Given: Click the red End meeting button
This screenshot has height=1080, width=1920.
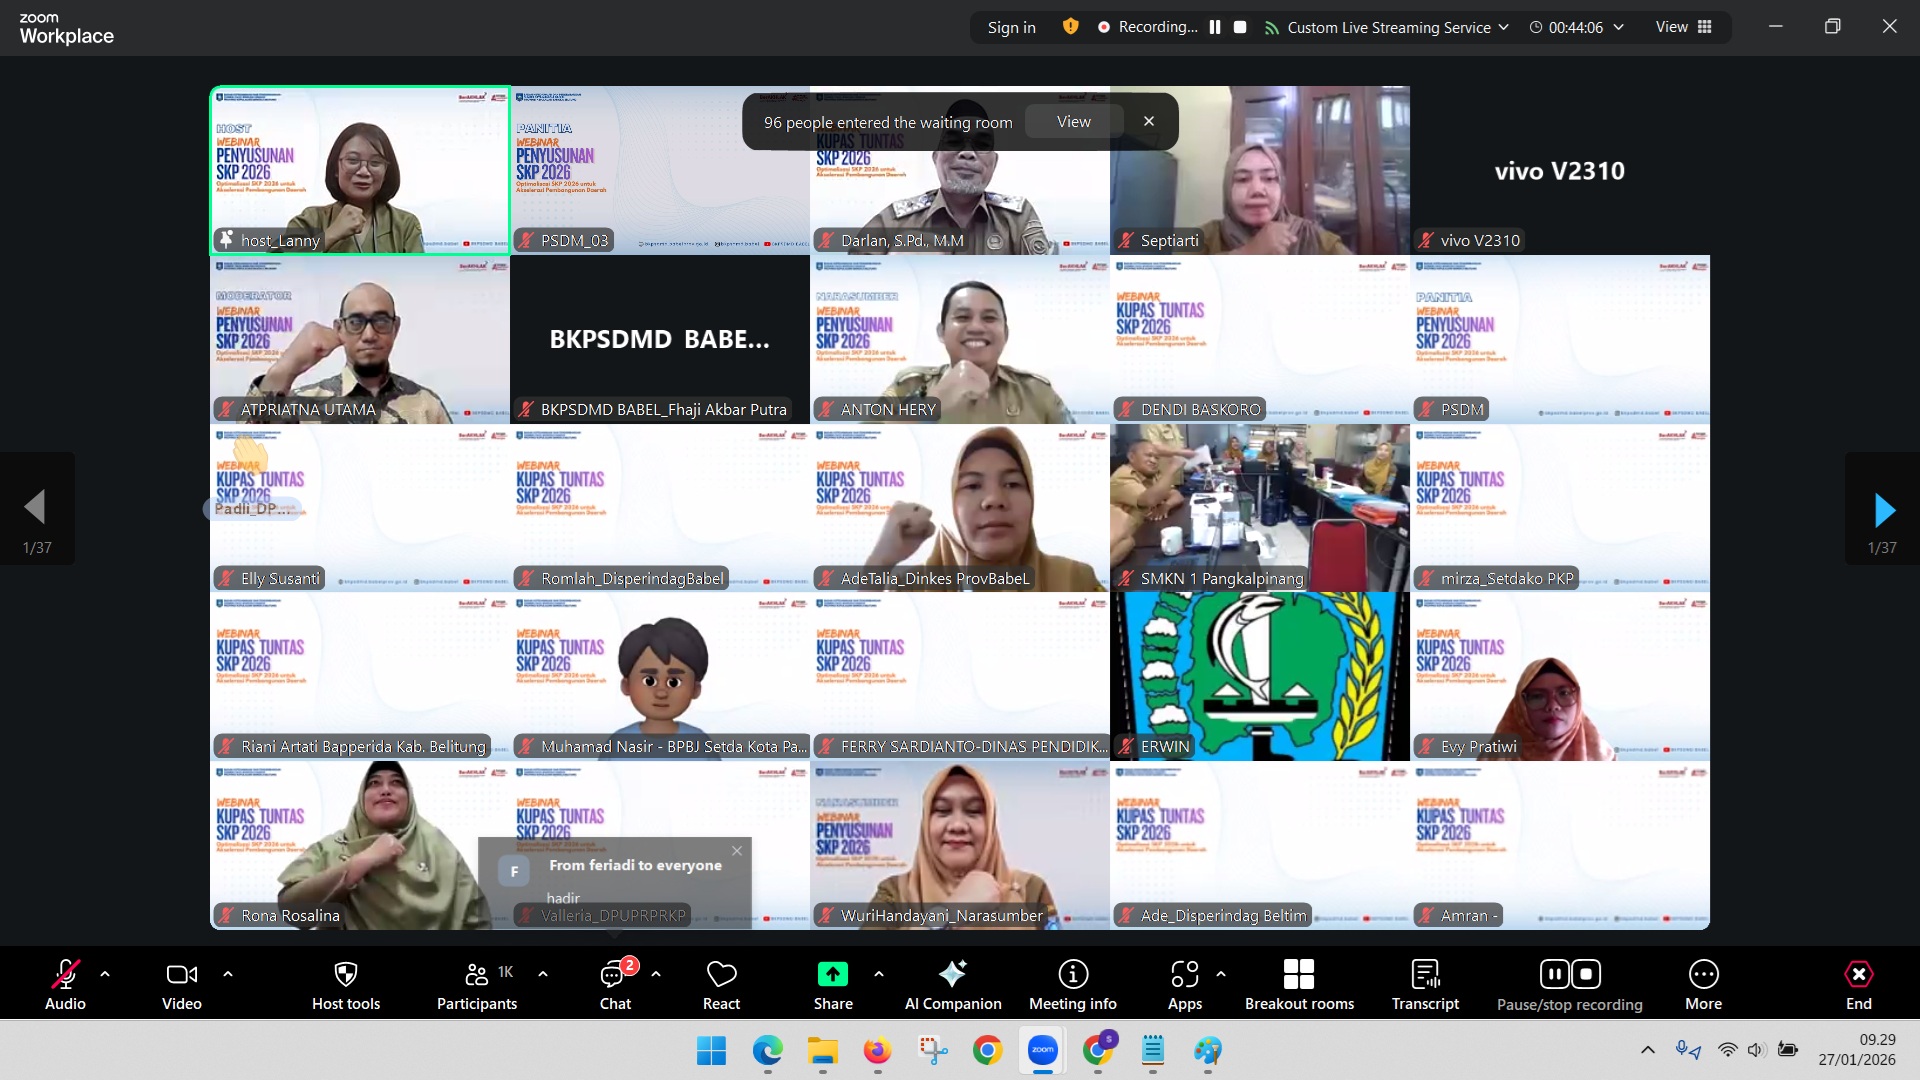Looking at the screenshot, I should (1858, 975).
